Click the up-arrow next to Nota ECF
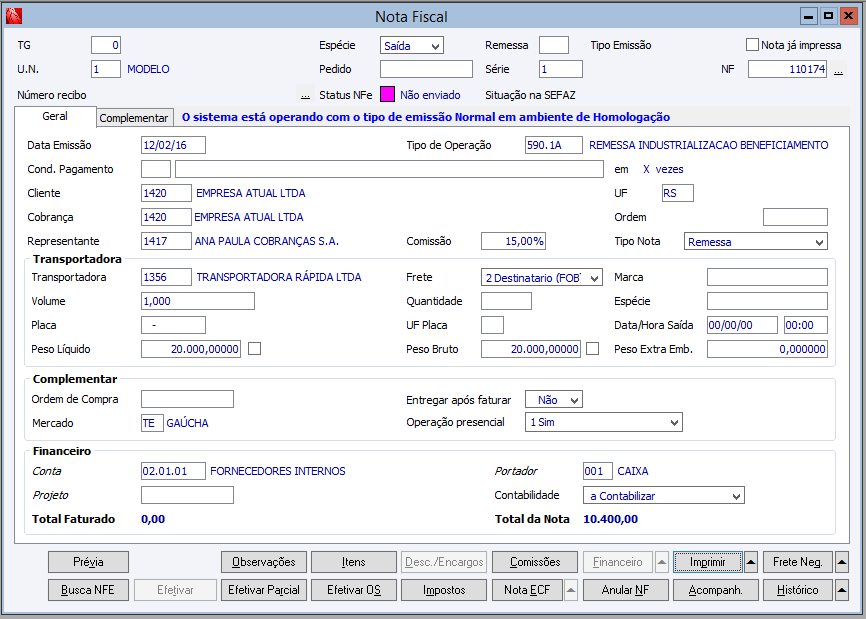 pos(571,590)
